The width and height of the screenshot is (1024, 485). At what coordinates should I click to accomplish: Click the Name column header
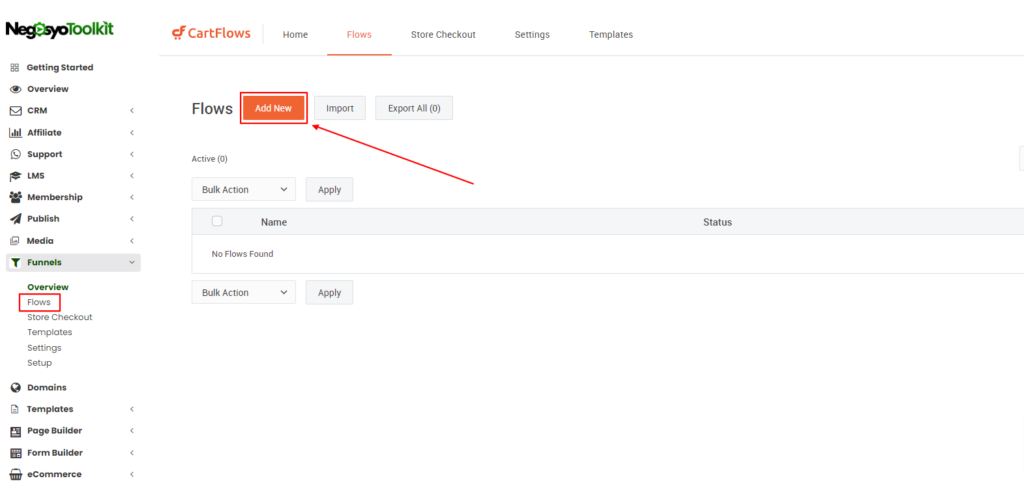tap(274, 222)
